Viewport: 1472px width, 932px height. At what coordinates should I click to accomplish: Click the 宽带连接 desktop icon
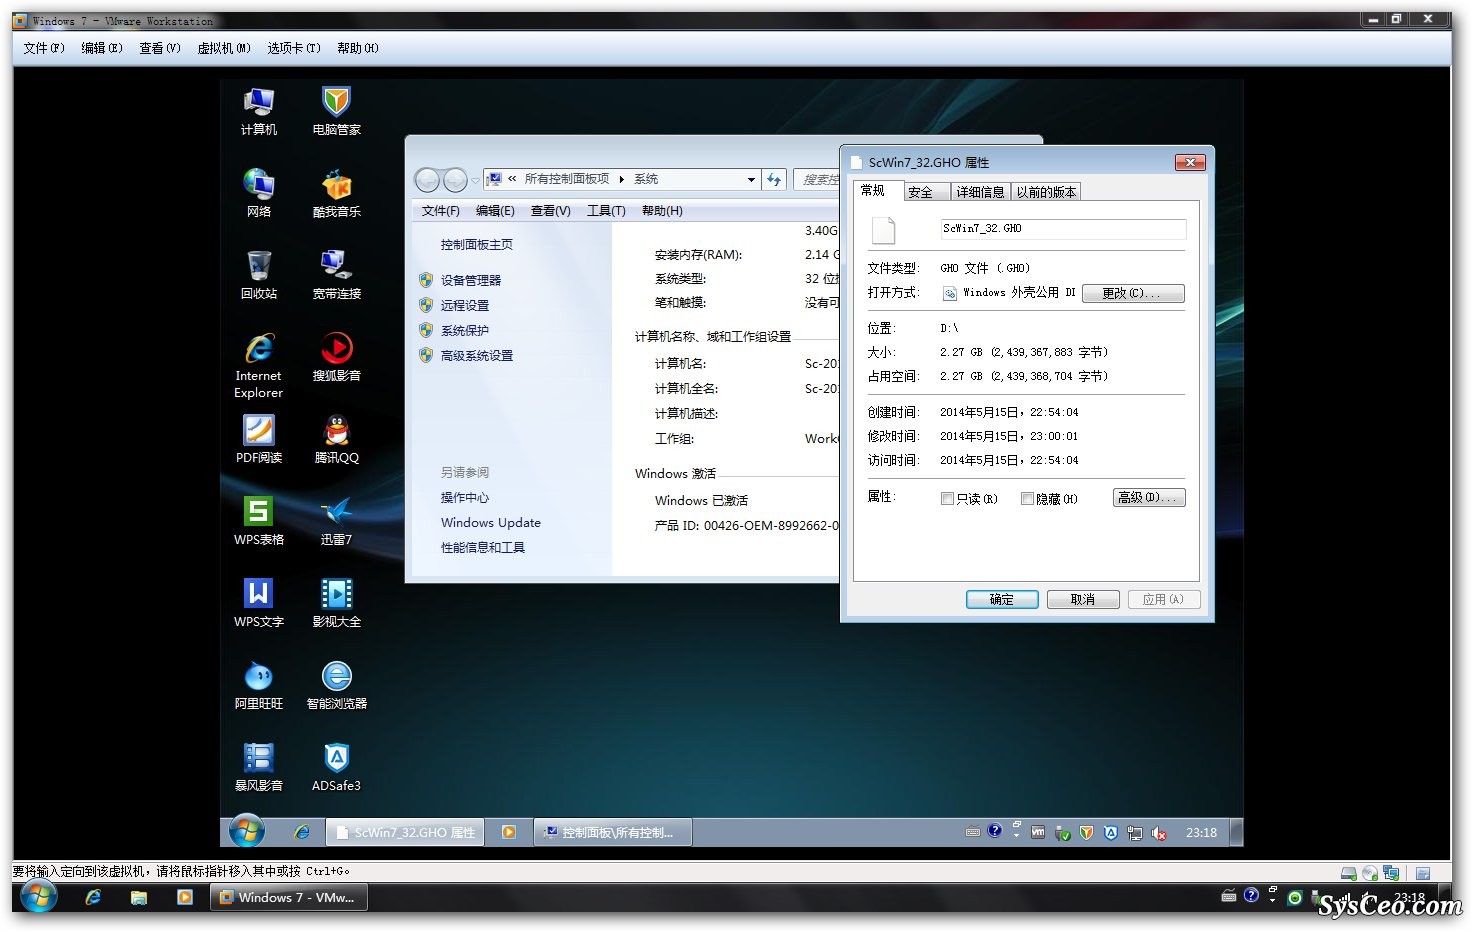[x=337, y=275]
